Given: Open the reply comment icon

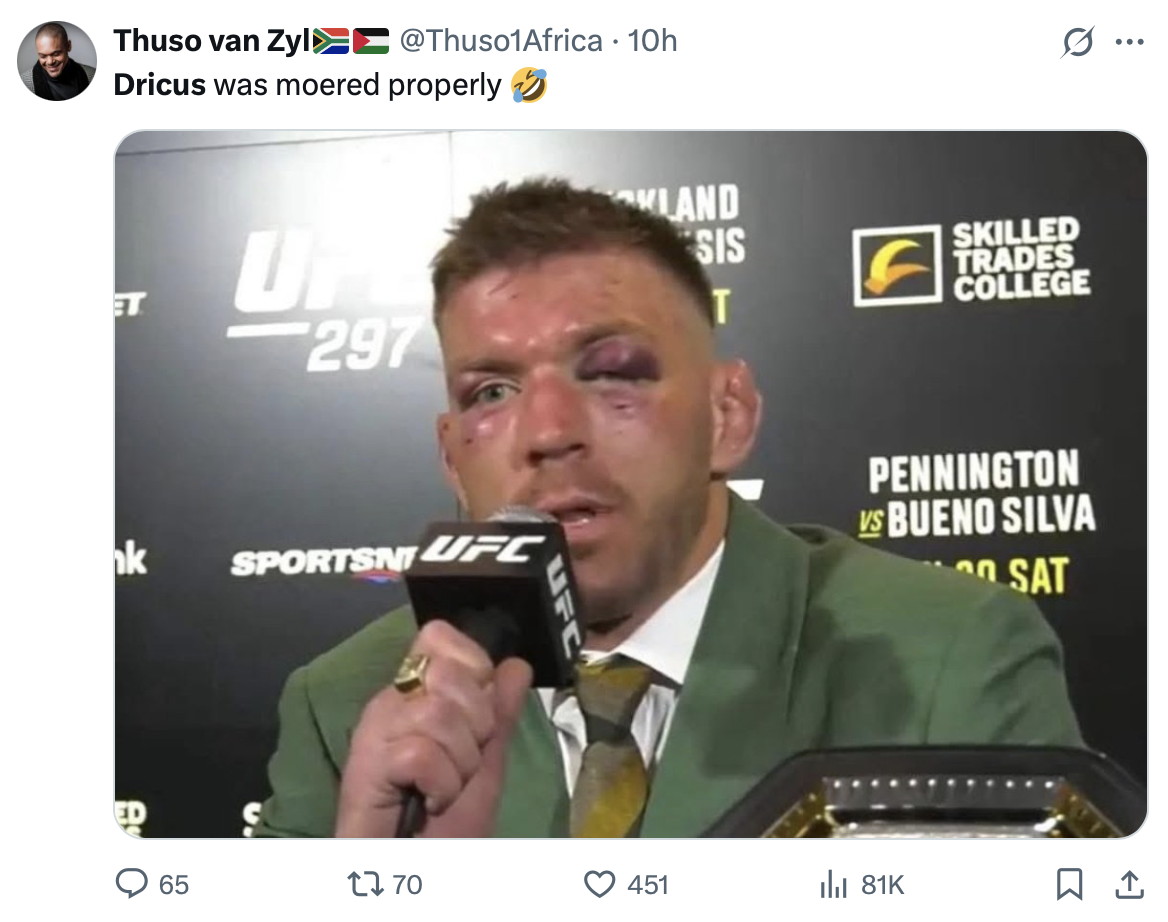Looking at the screenshot, I should click(132, 884).
